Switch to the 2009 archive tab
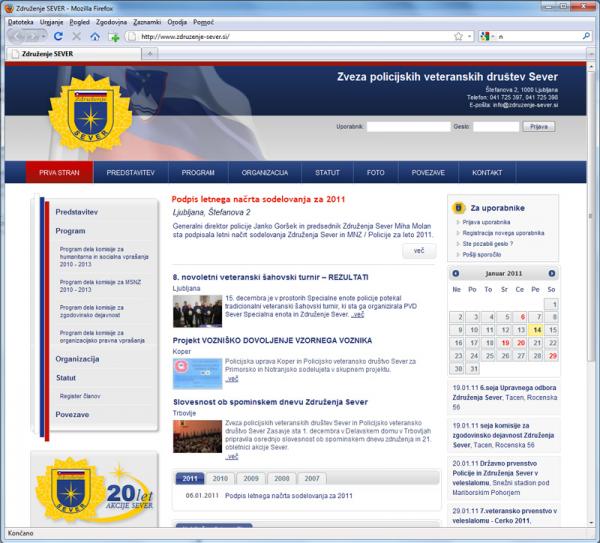The height and width of the screenshot is (543, 600). tap(251, 478)
